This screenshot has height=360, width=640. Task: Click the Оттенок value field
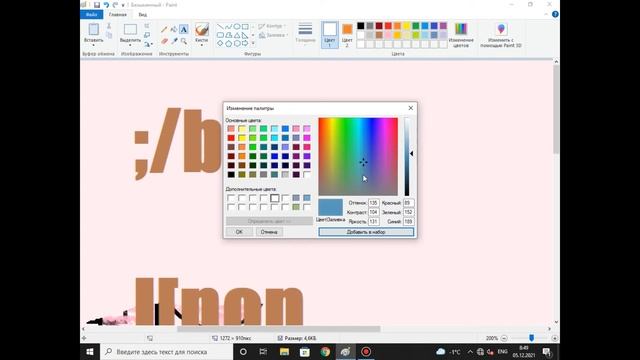[373, 203]
